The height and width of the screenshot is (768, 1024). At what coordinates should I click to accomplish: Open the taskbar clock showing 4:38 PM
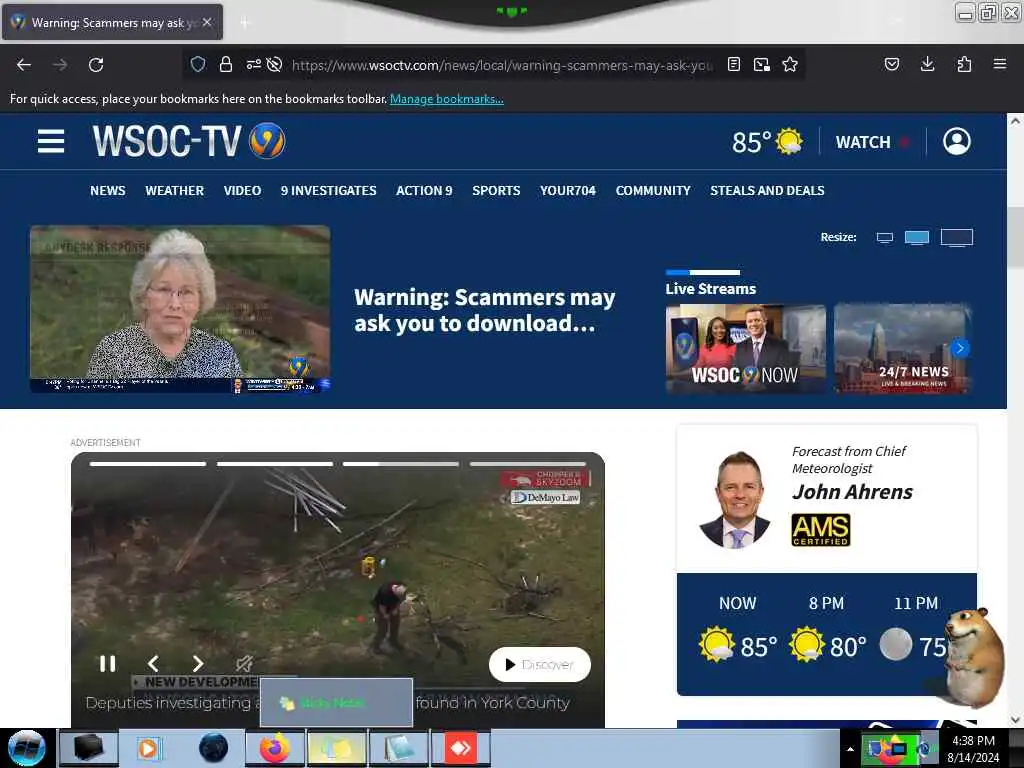(973, 749)
